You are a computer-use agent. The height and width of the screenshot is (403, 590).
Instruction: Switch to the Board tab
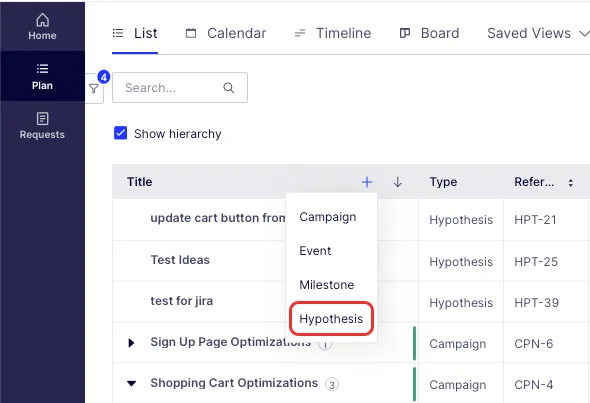pyautogui.click(x=429, y=33)
